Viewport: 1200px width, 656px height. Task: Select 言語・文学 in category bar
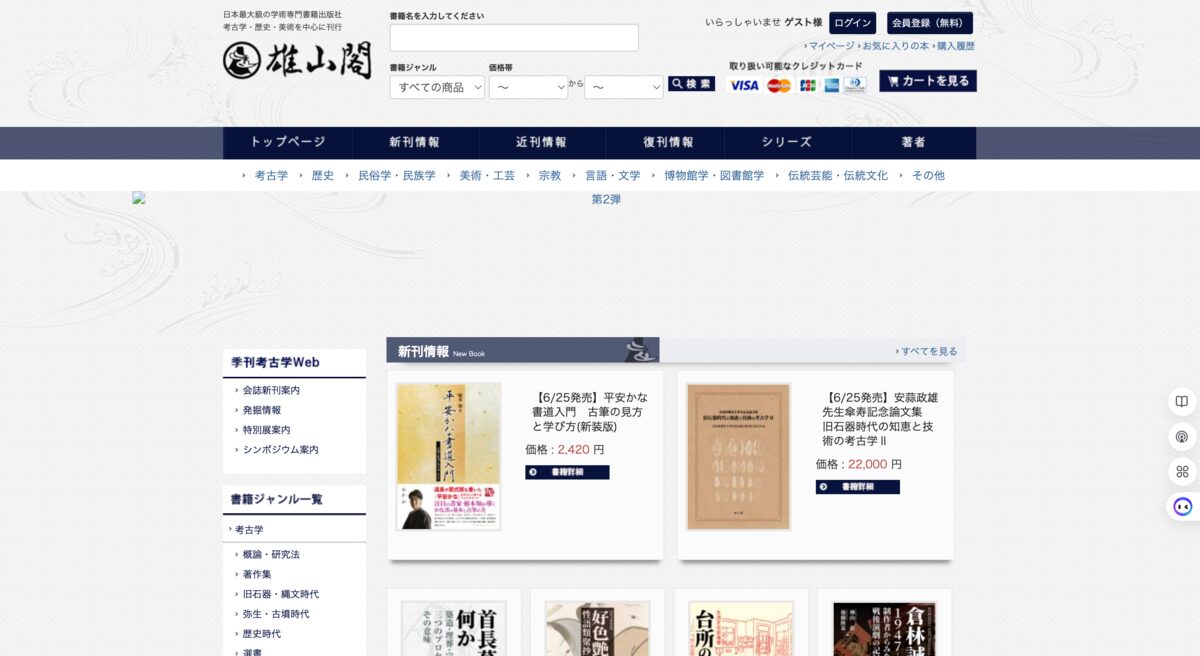(x=613, y=175)
